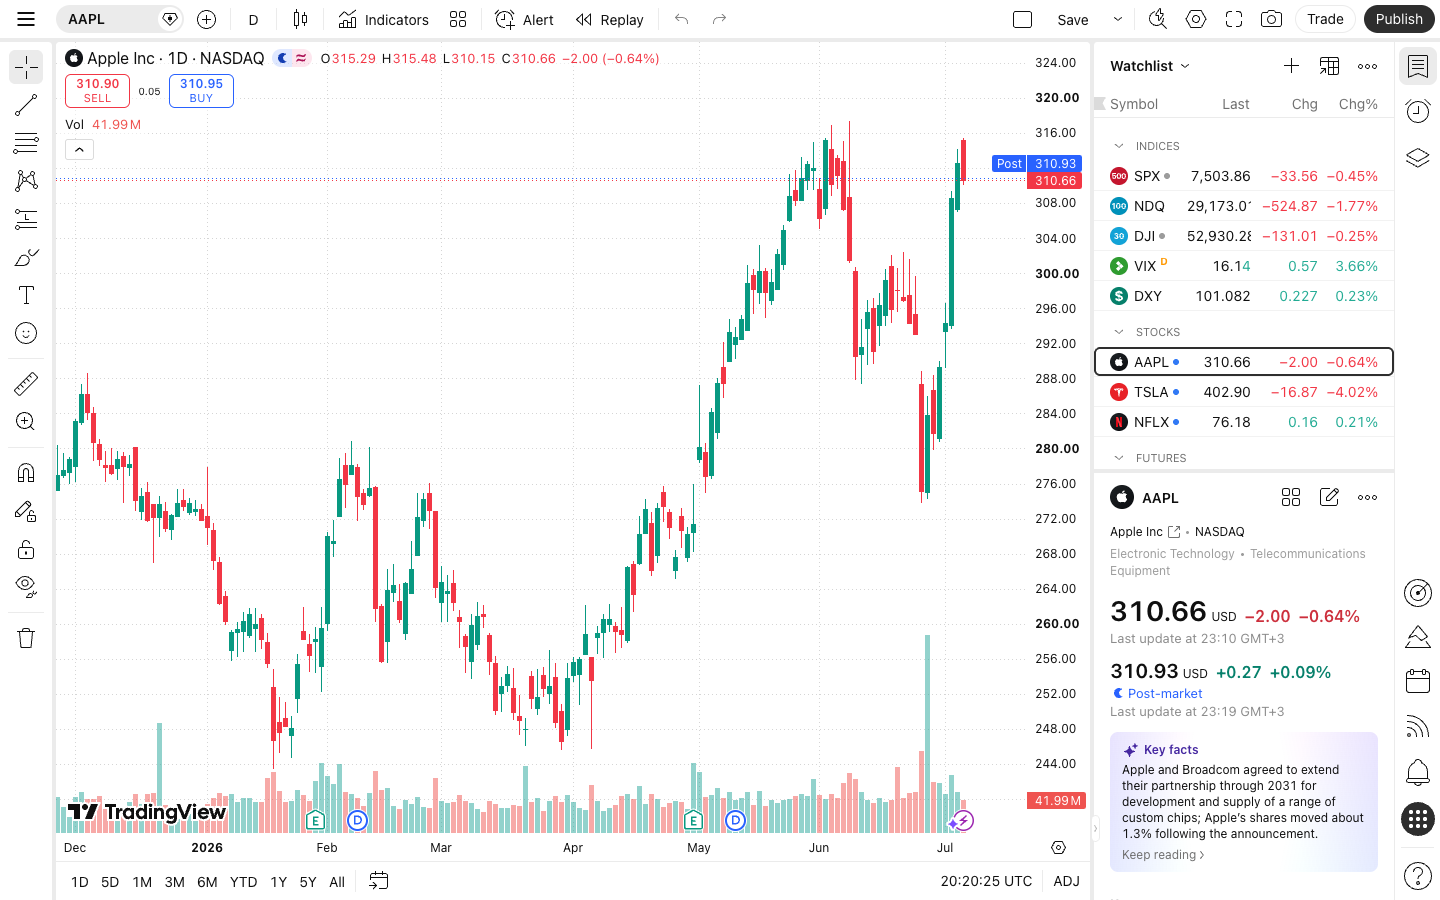Toggle magnet mode for drawings
Image resolution: width=1440 pixels, height=900 pixels.
pos(26,472)
